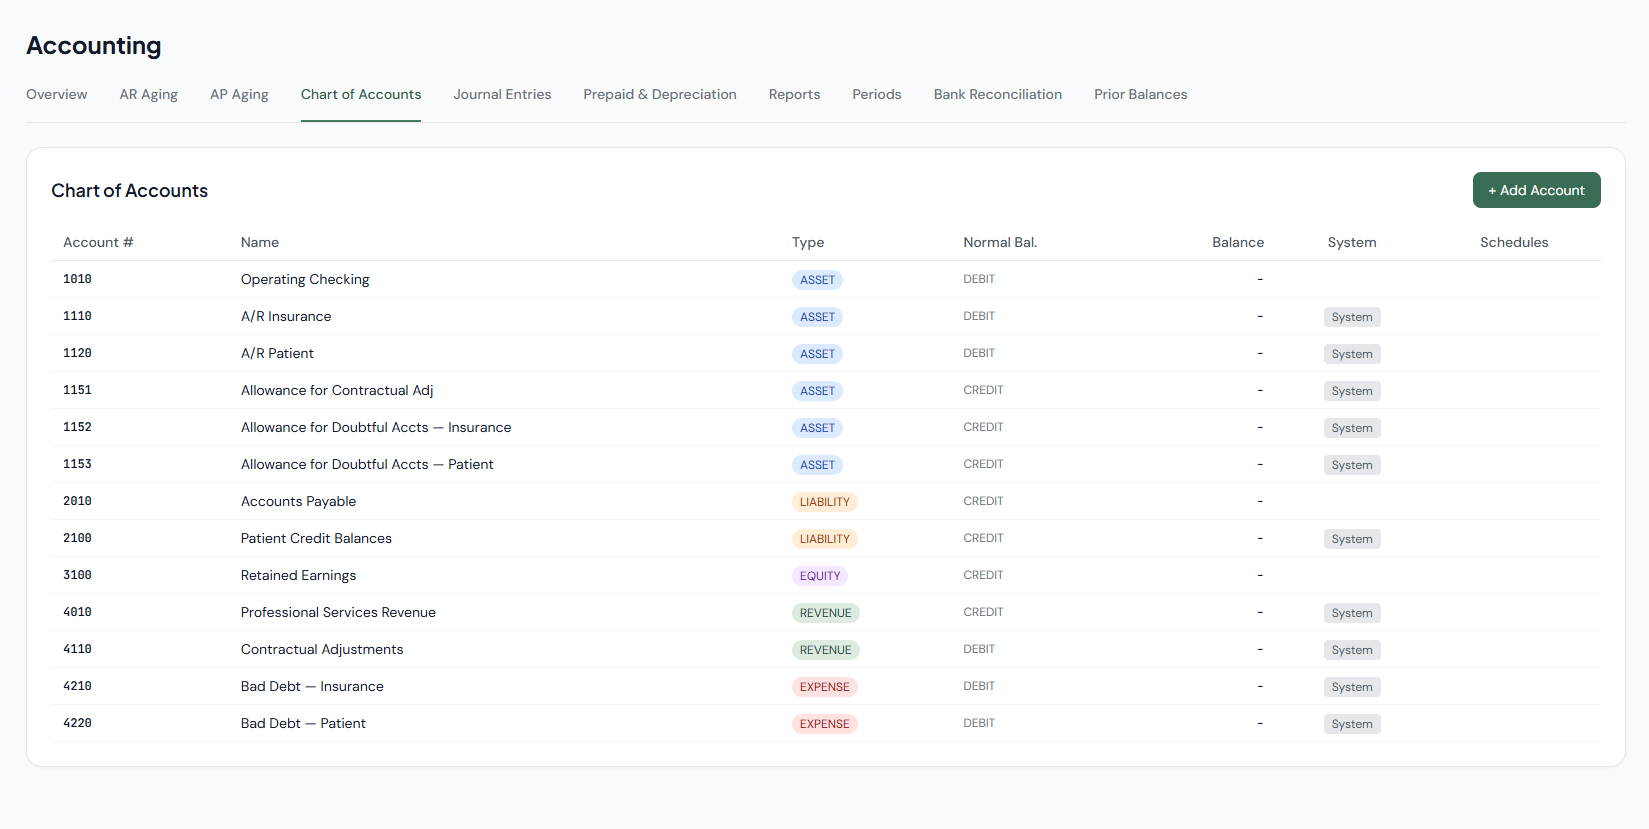Click REVENUE badge for Professional Services Revenue
The height and width of the screenshot is (829, 1649).
[x=826, y=613]
